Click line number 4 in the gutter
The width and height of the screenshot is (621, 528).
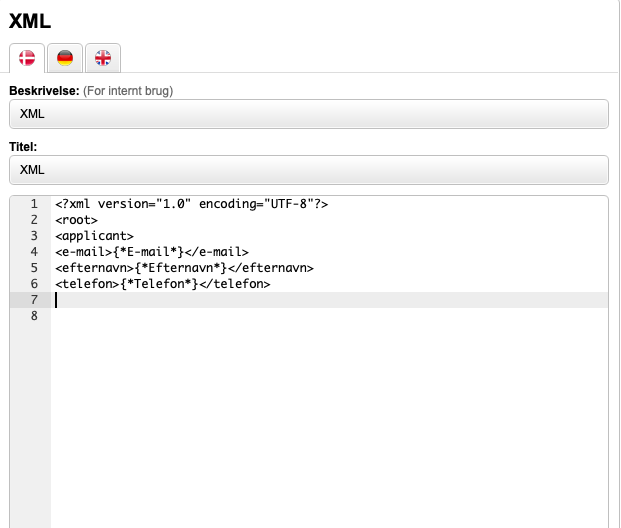point(34,252)
